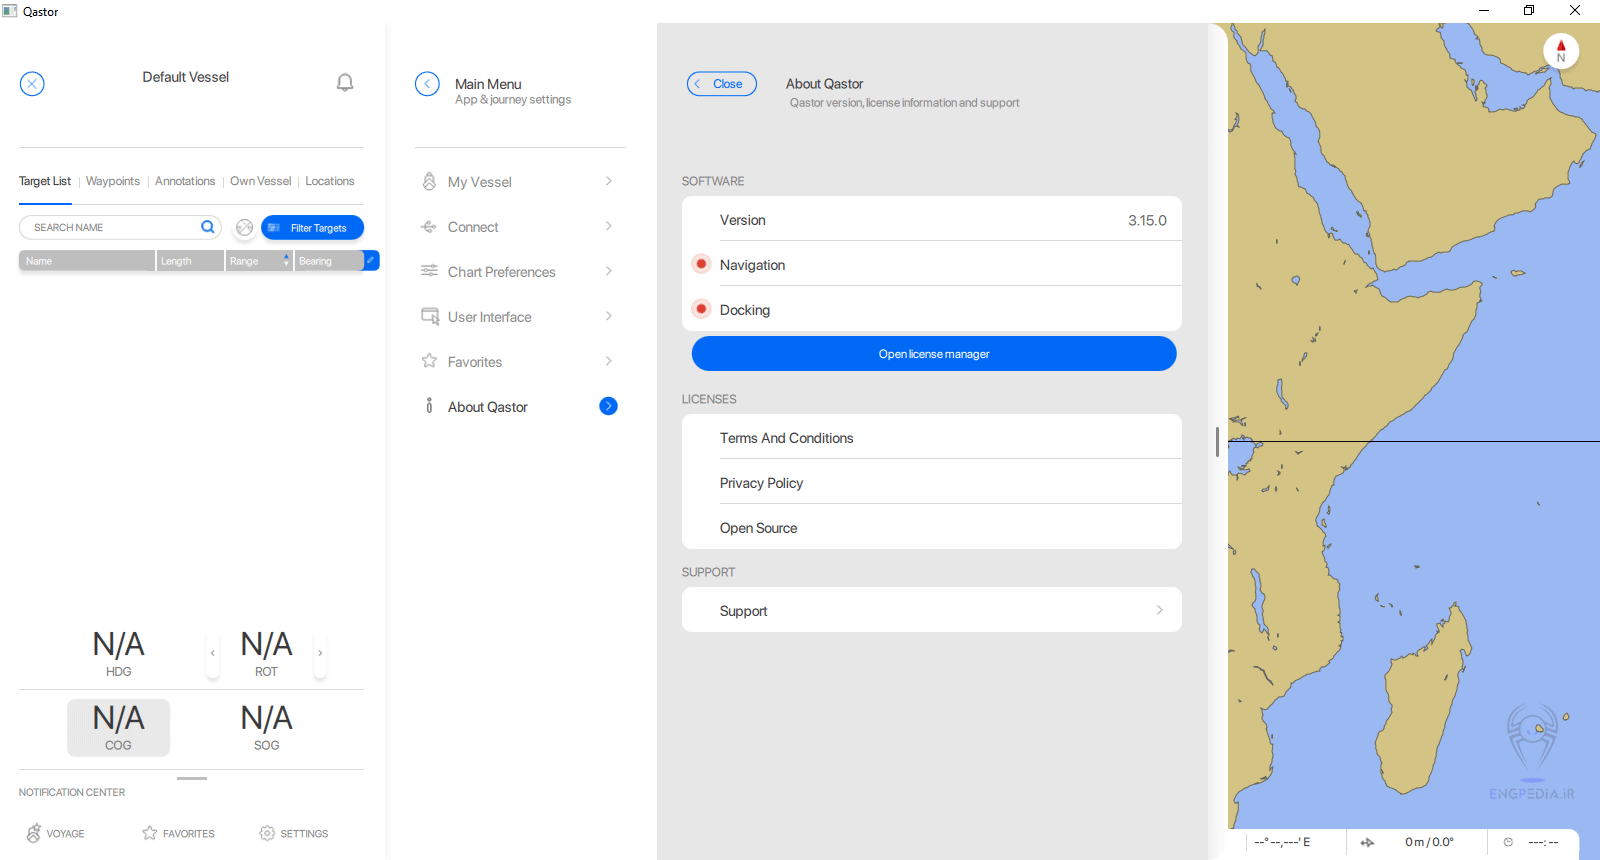
Task: Select the COG data tile
Action: click(118, 727)
